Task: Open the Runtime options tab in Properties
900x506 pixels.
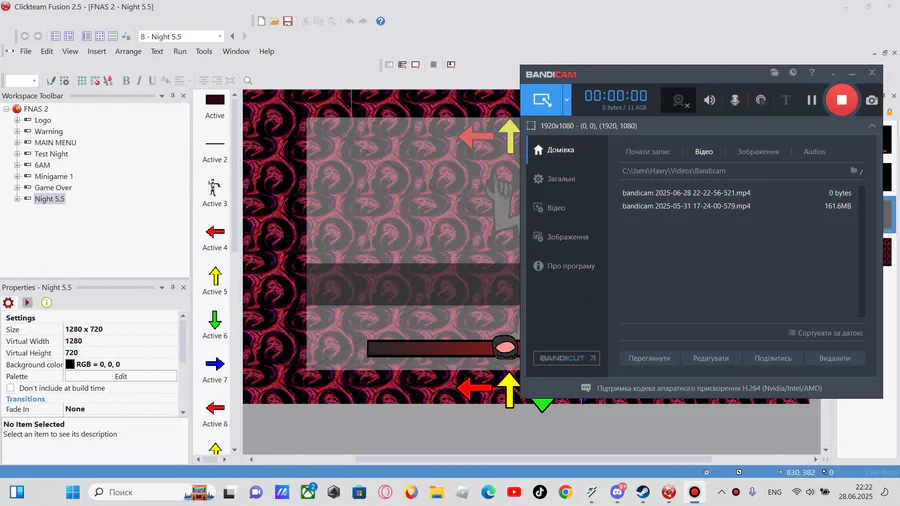Action: click(x=27, y=302)
